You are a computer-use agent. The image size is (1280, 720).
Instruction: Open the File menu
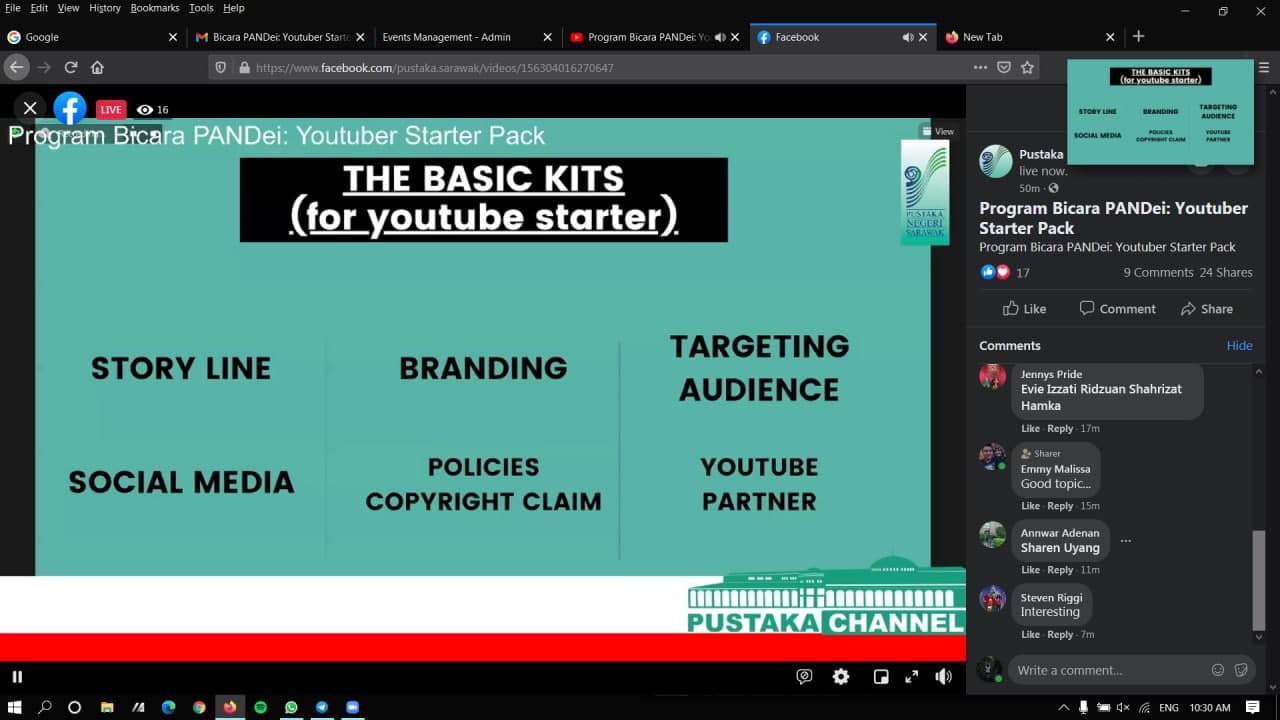click(x=13, y=8)
